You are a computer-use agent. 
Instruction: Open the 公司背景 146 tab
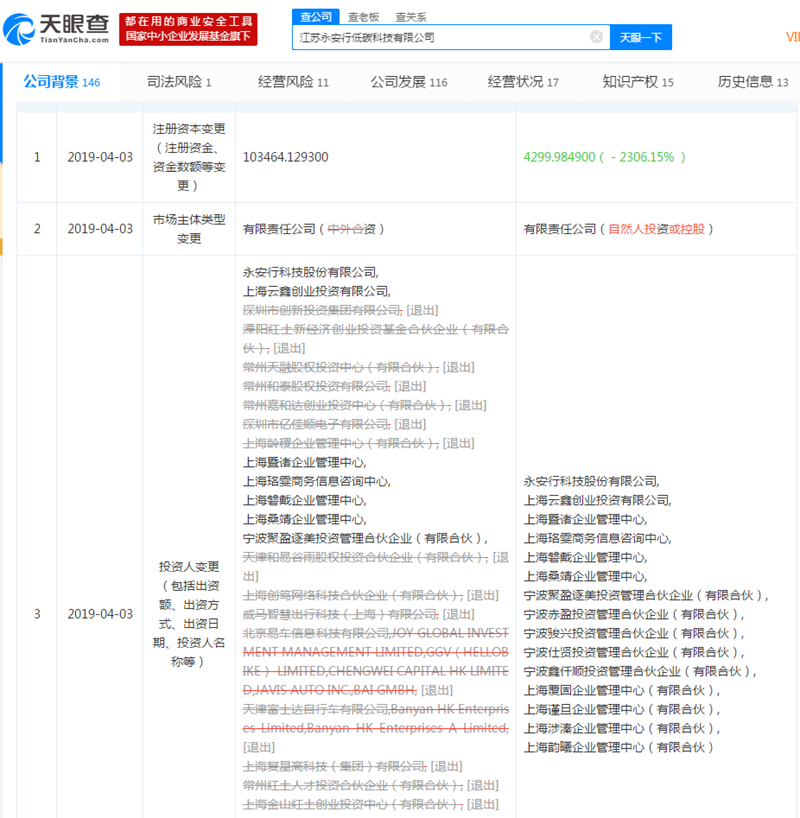tap(62, 82)
